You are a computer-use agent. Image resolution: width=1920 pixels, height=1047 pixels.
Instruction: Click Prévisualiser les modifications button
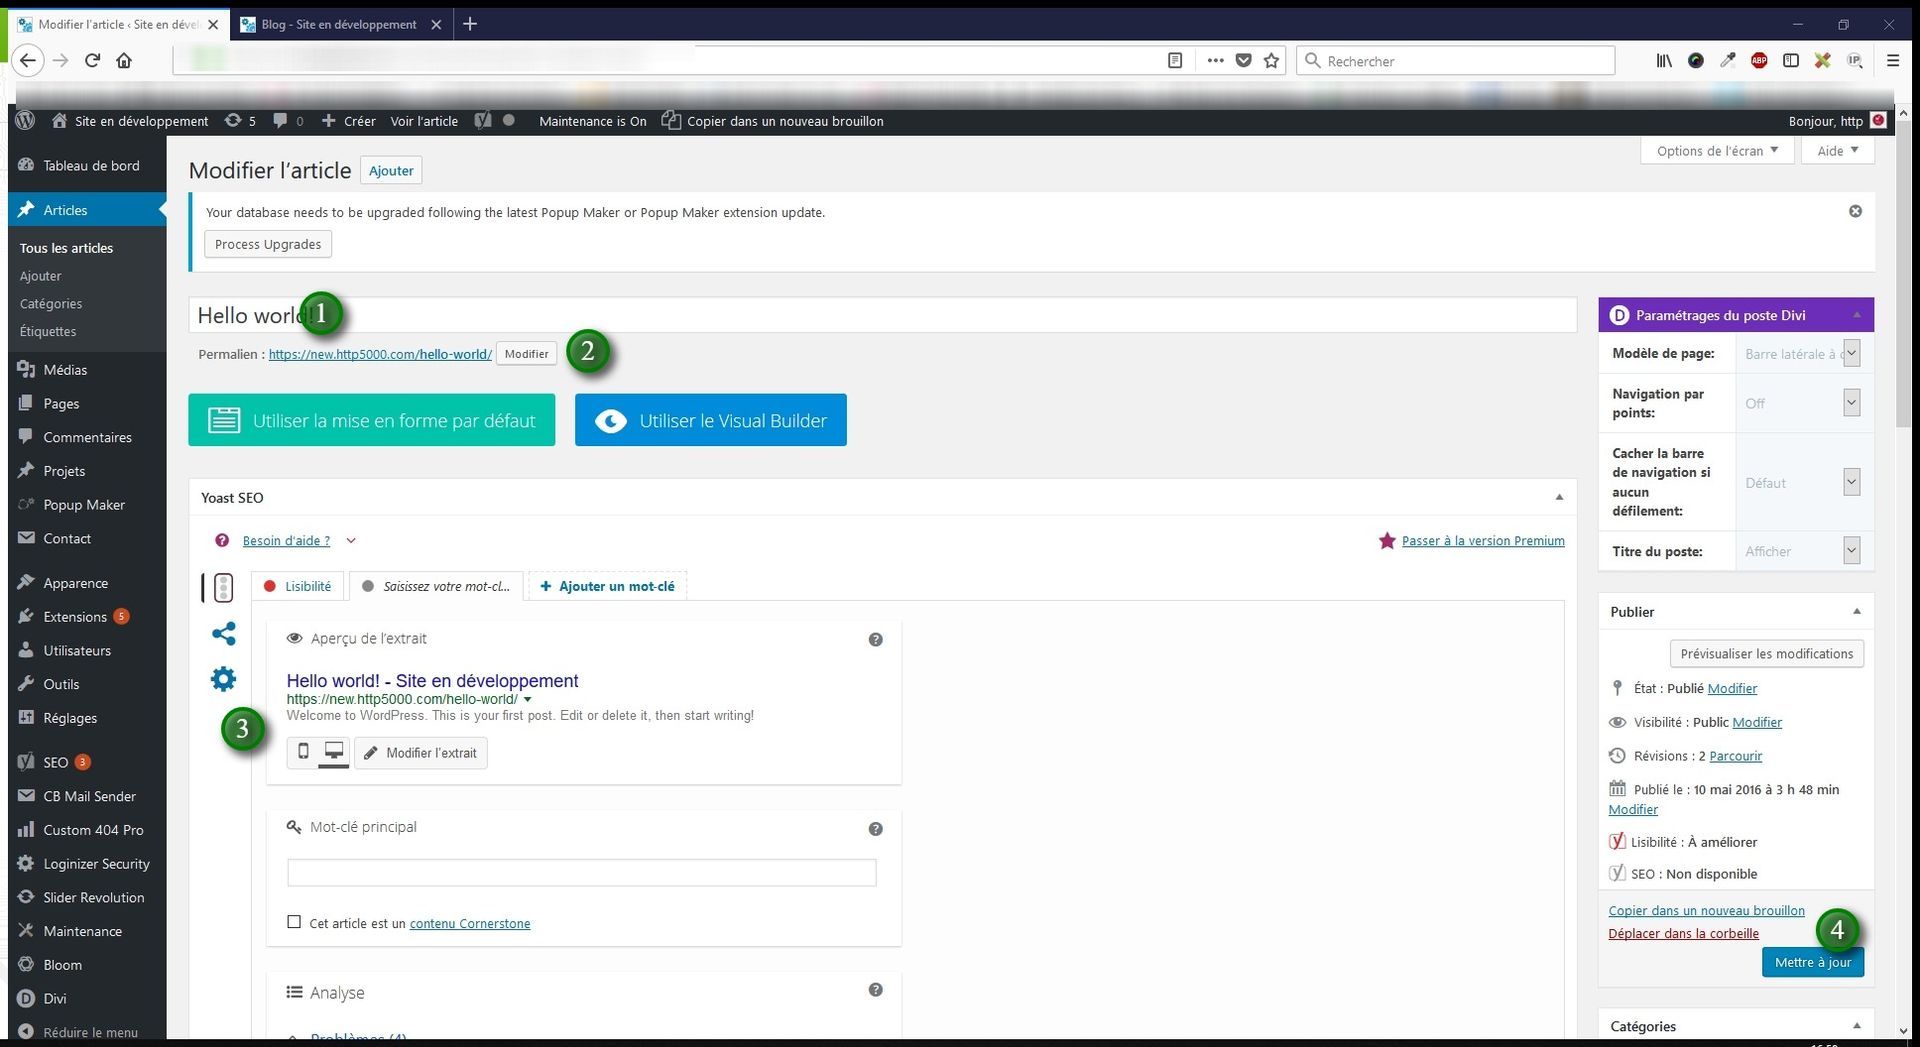tap(1766, 653)
